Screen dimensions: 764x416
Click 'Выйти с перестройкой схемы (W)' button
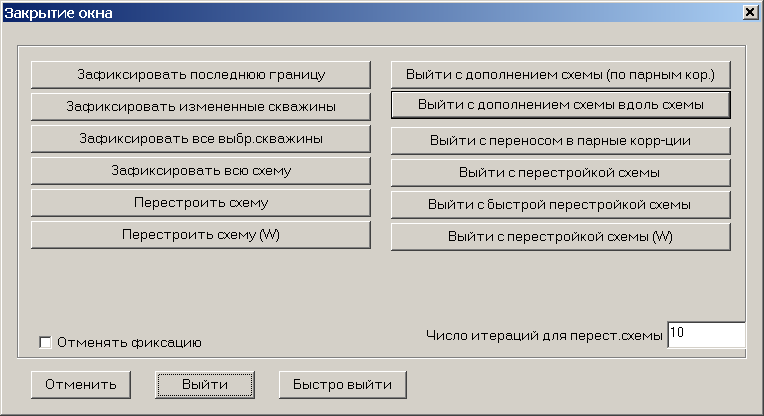click(x=560, y=237)
